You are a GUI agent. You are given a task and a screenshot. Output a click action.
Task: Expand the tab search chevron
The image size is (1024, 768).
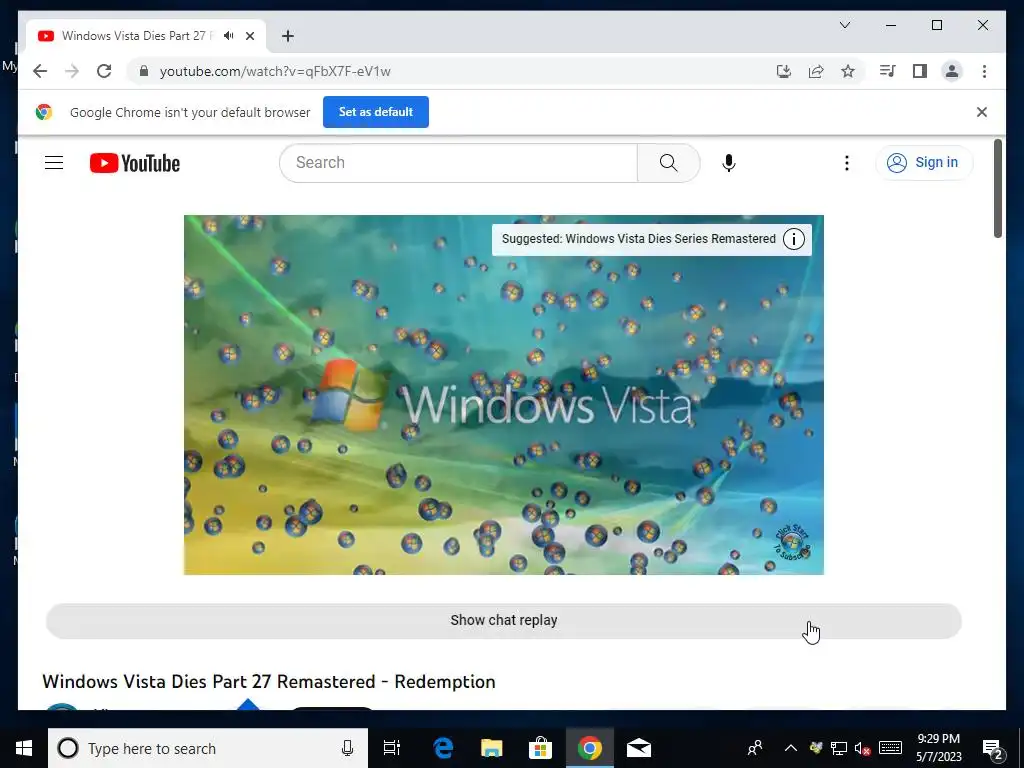844,25
